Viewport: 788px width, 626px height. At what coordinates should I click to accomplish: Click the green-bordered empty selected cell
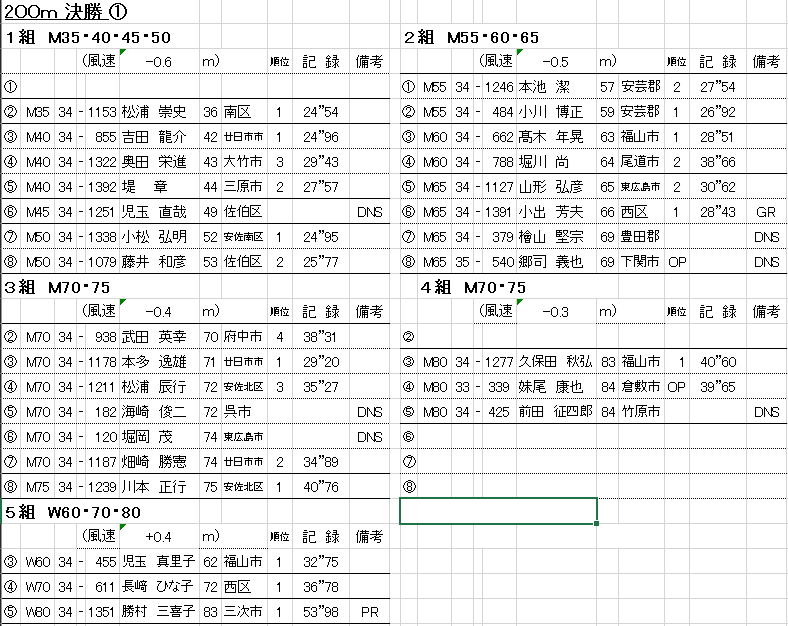tap(498, 511)
